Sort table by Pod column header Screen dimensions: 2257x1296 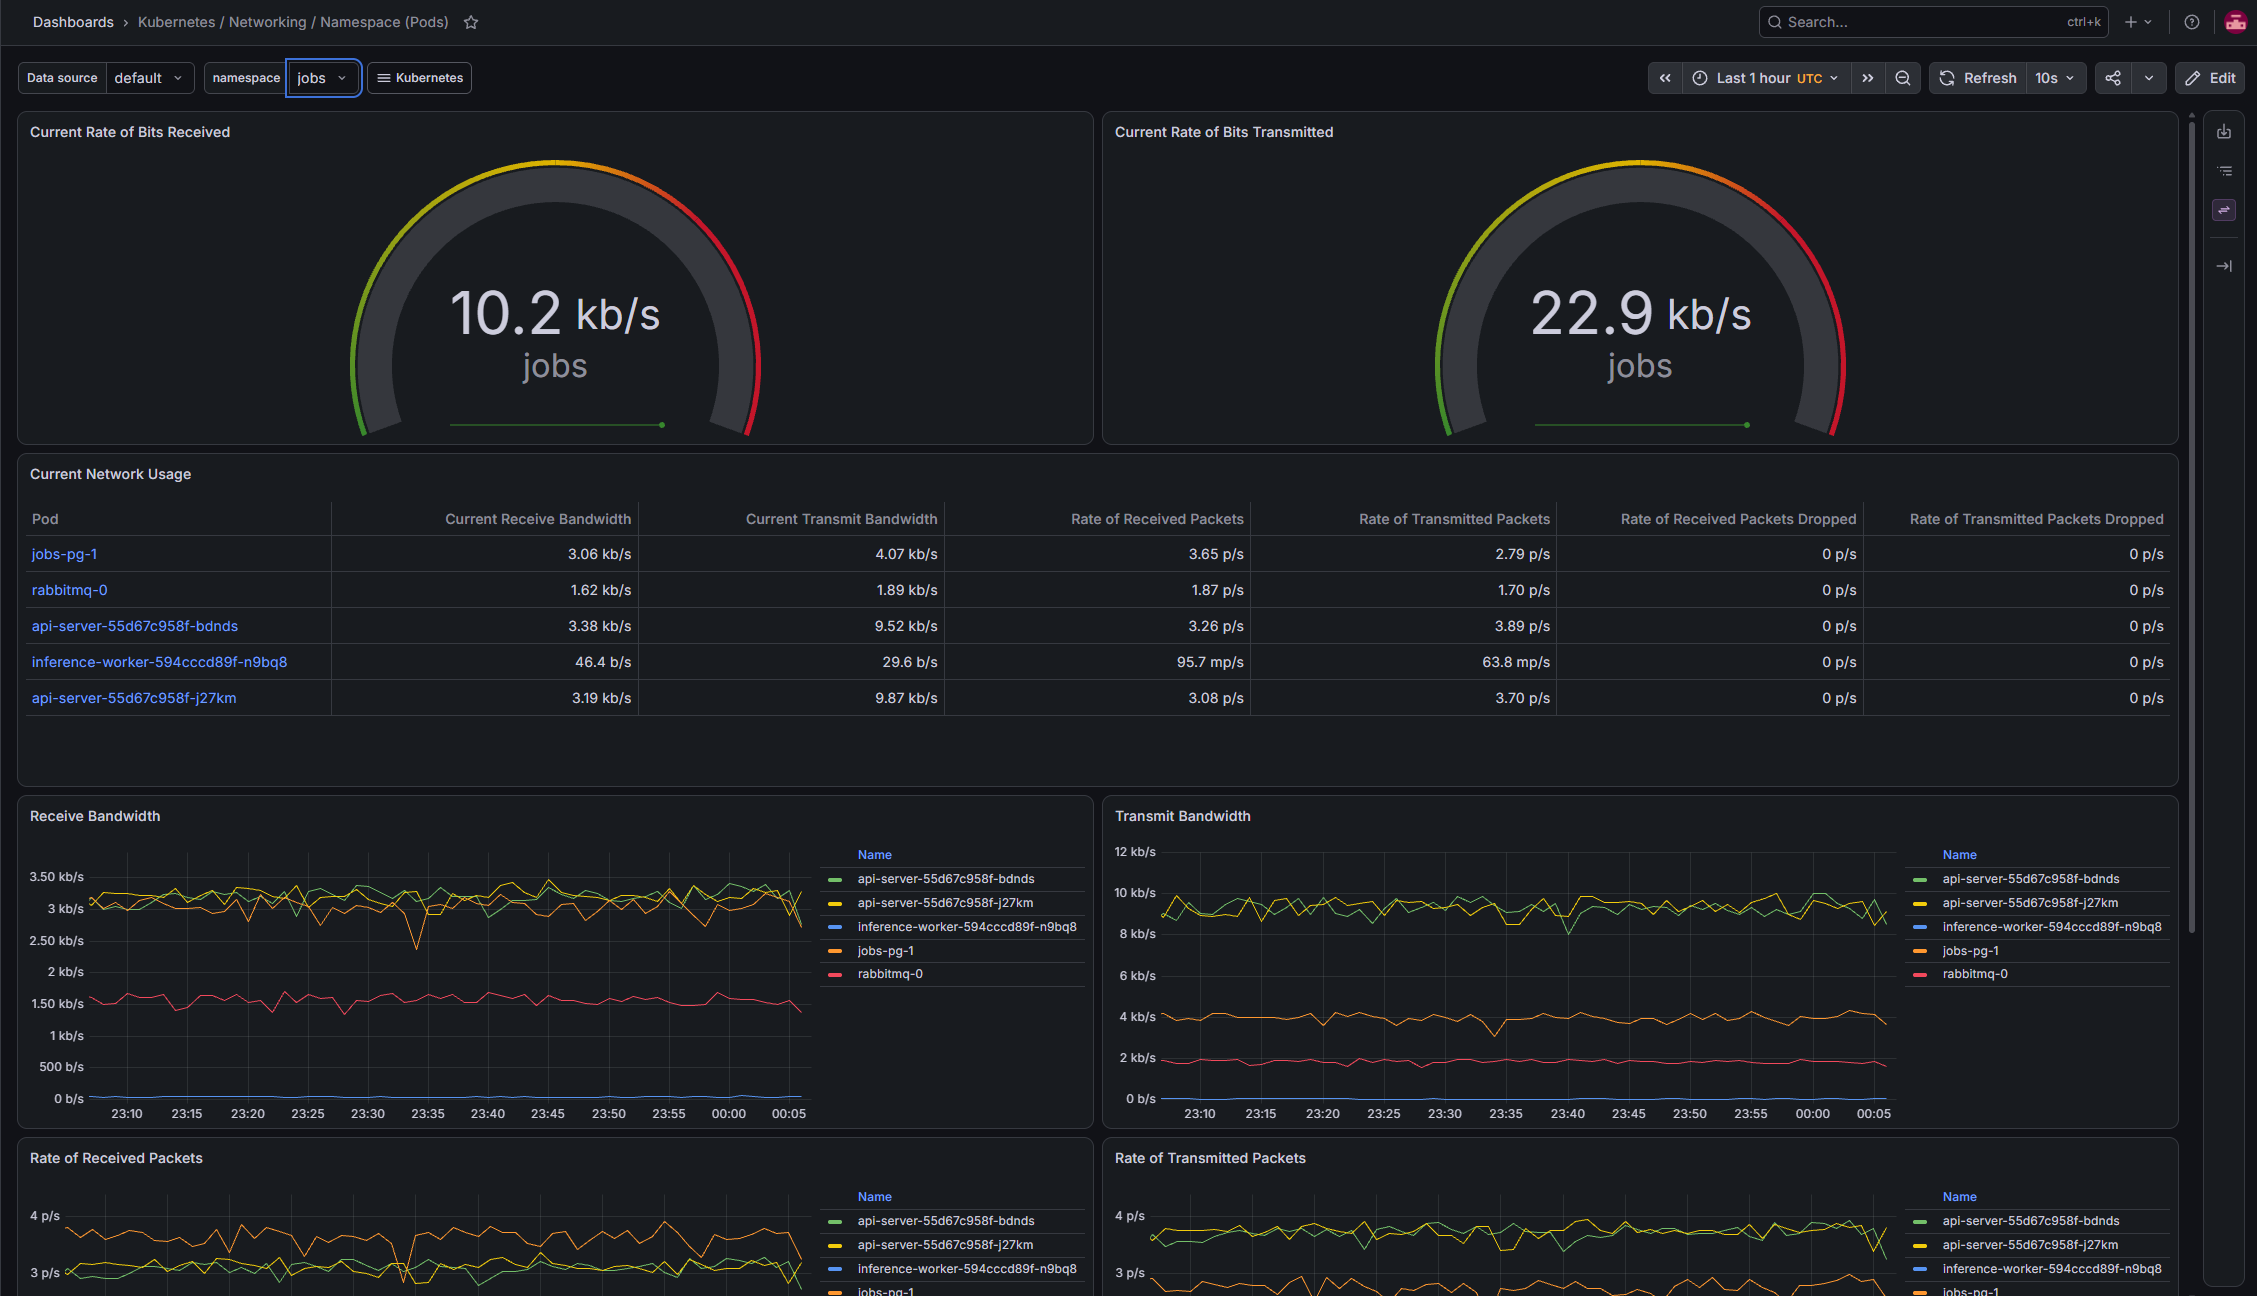pyautogui.click(x=45, y=519)
